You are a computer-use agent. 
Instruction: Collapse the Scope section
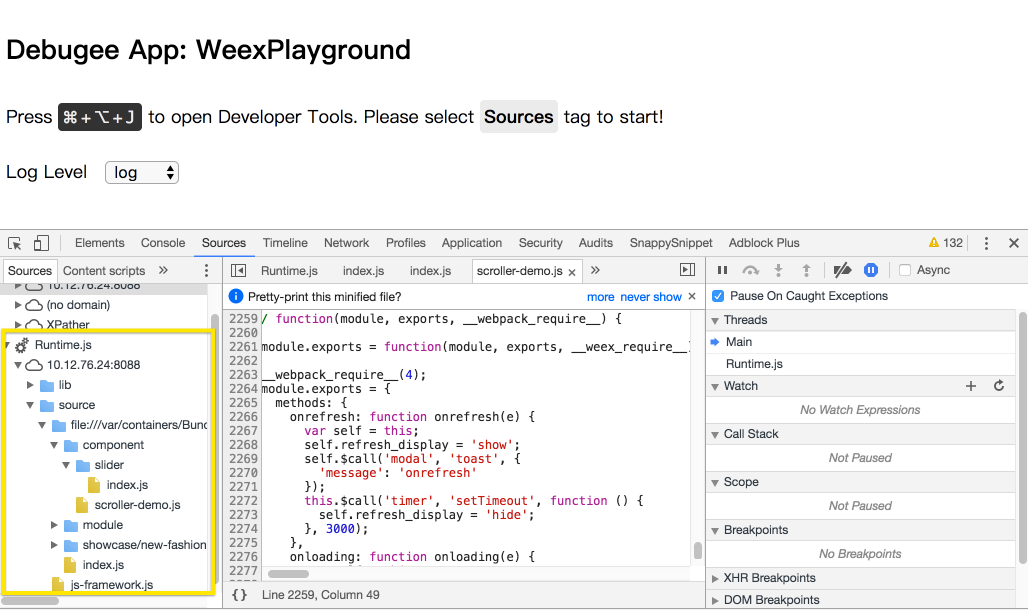tap(715, 483)
